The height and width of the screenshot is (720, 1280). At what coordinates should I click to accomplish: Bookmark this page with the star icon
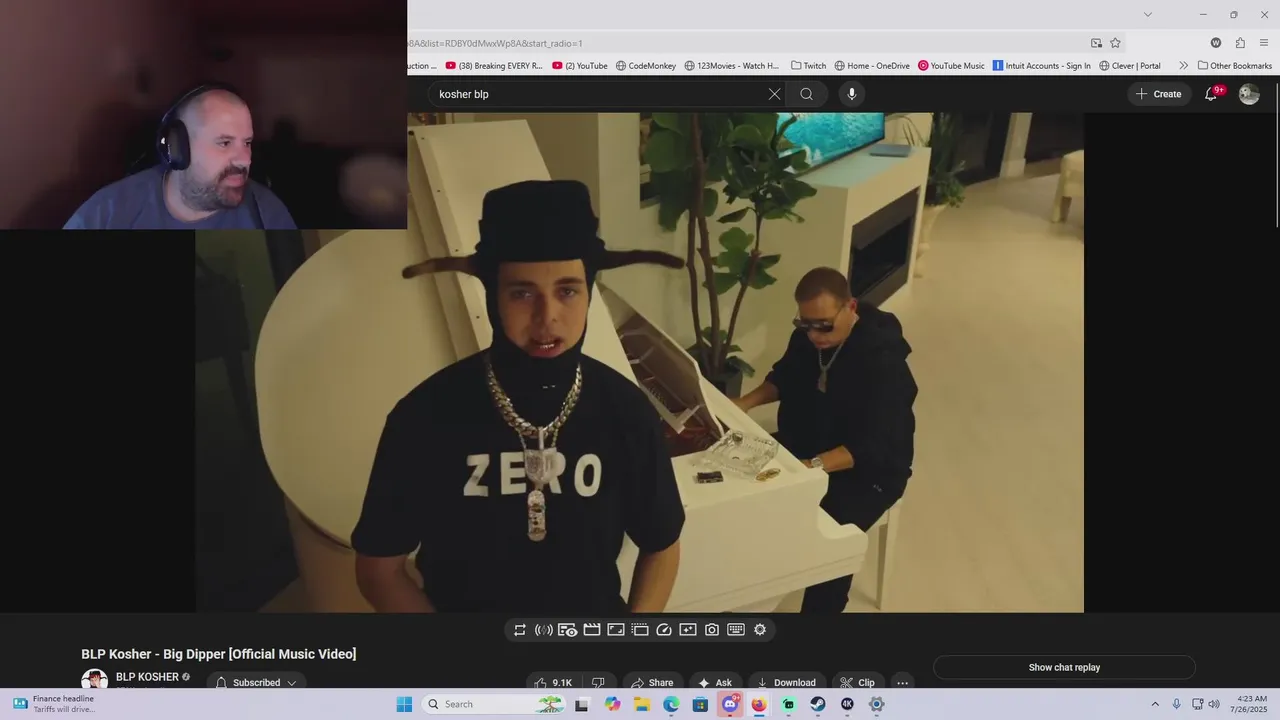tap(1115, 43)
